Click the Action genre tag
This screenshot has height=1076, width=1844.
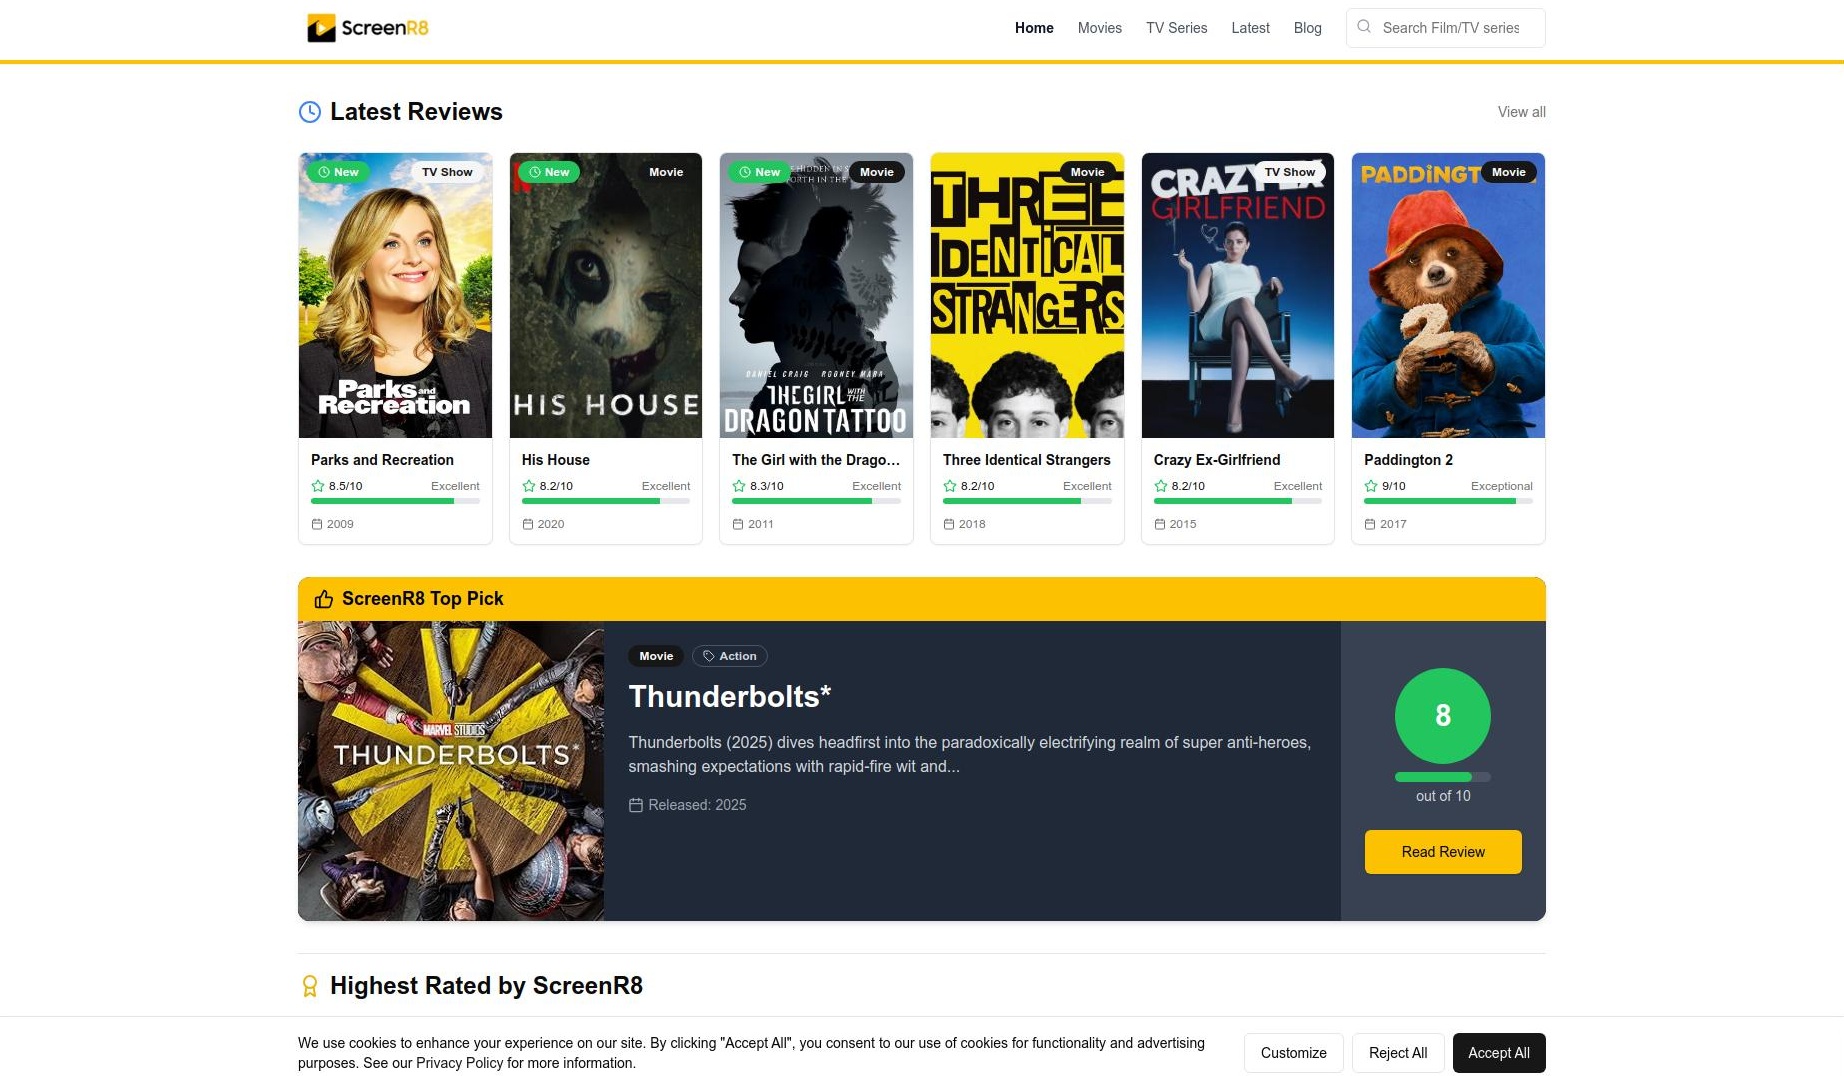click(x=730, y=656)
